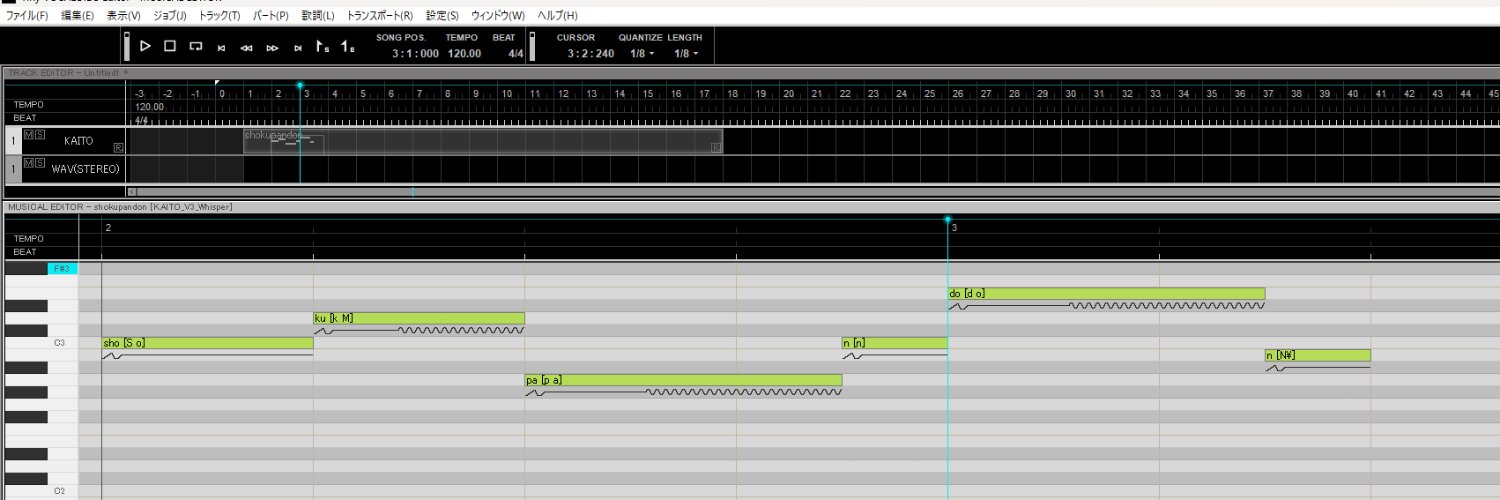
Task: Click measure 10 on the track editor ruler
Action: tap(507, 94)
